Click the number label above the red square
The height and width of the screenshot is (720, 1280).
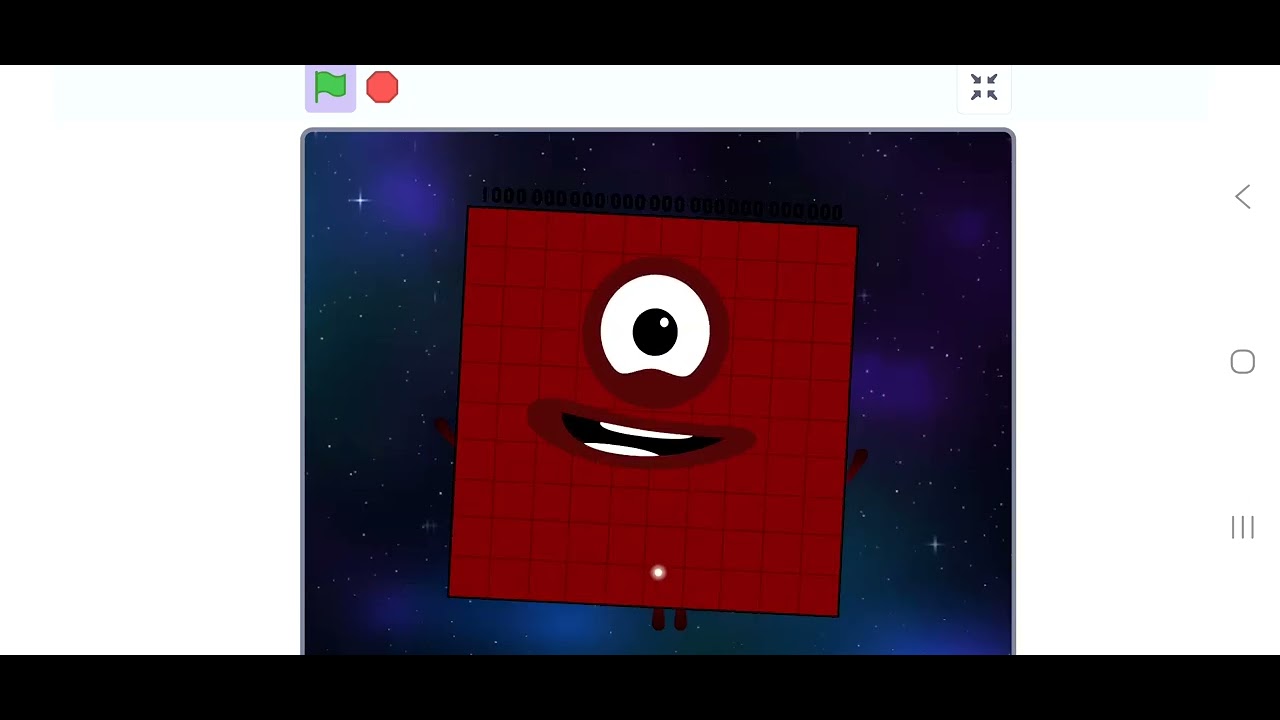[x=662, y=203]
